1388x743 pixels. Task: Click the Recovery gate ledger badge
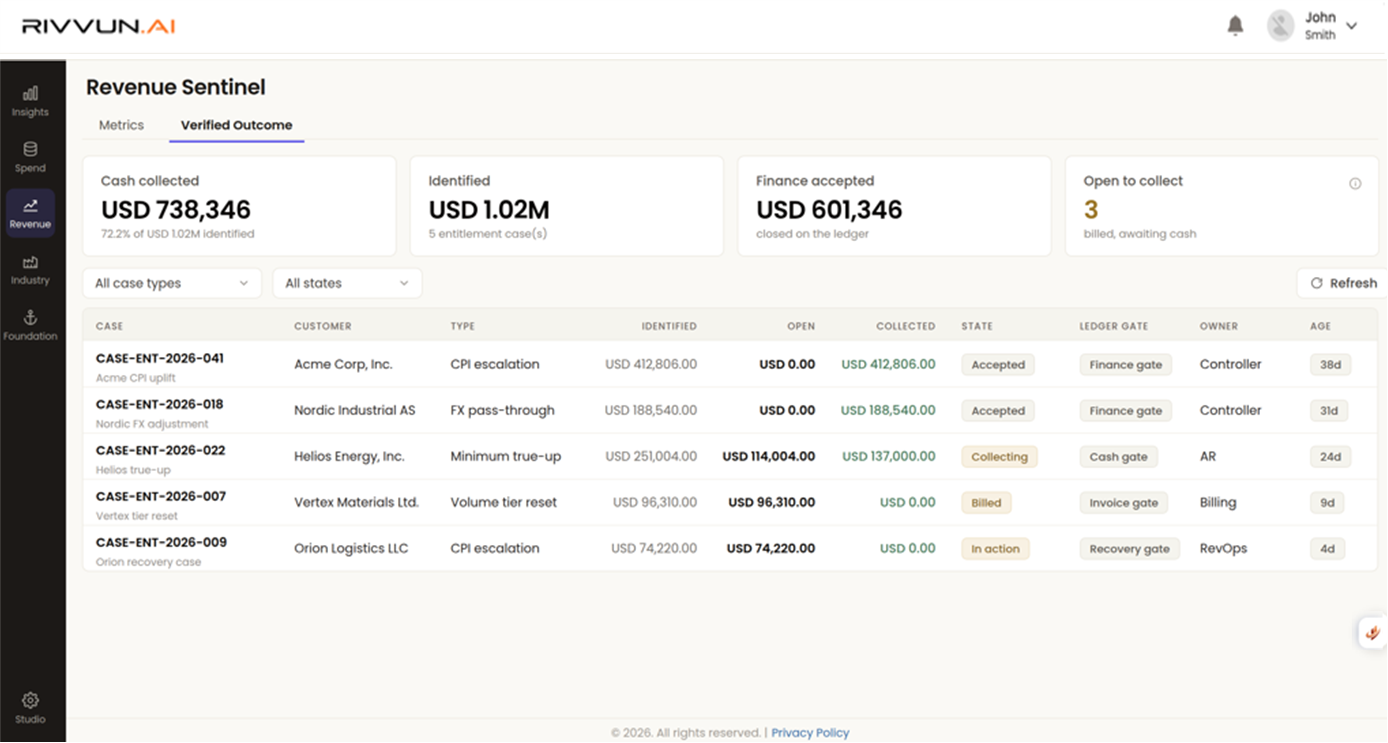point(1129,549)
